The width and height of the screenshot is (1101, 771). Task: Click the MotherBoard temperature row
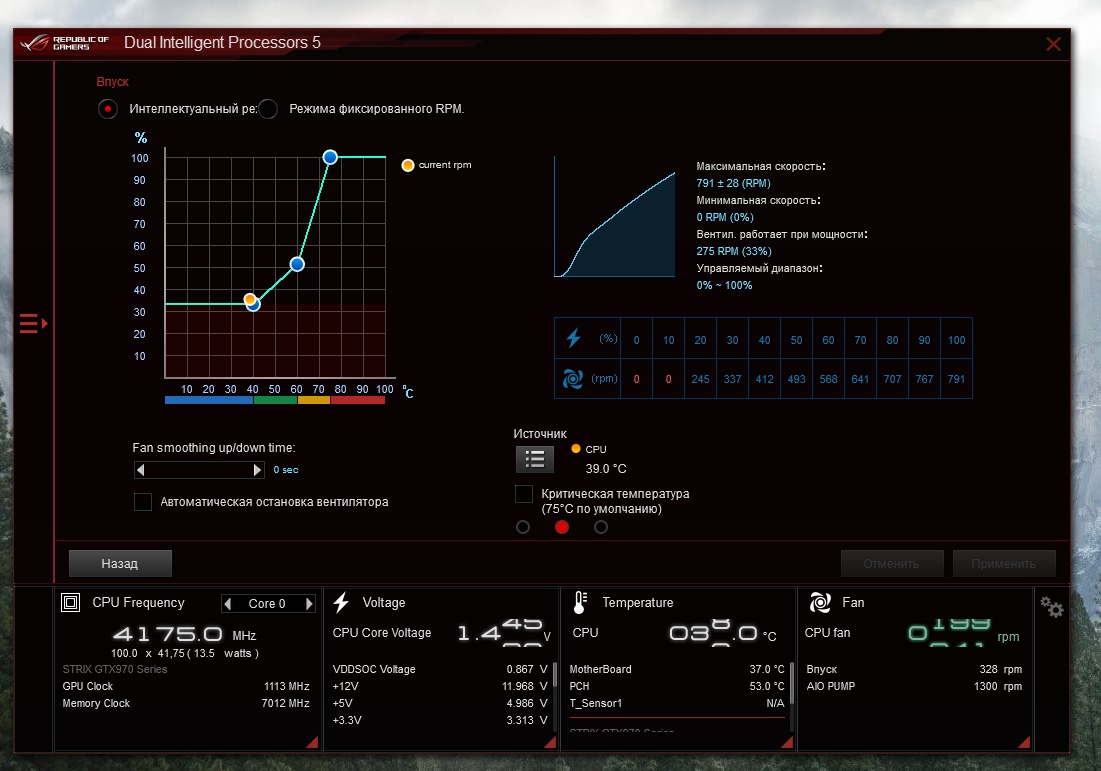677,669
